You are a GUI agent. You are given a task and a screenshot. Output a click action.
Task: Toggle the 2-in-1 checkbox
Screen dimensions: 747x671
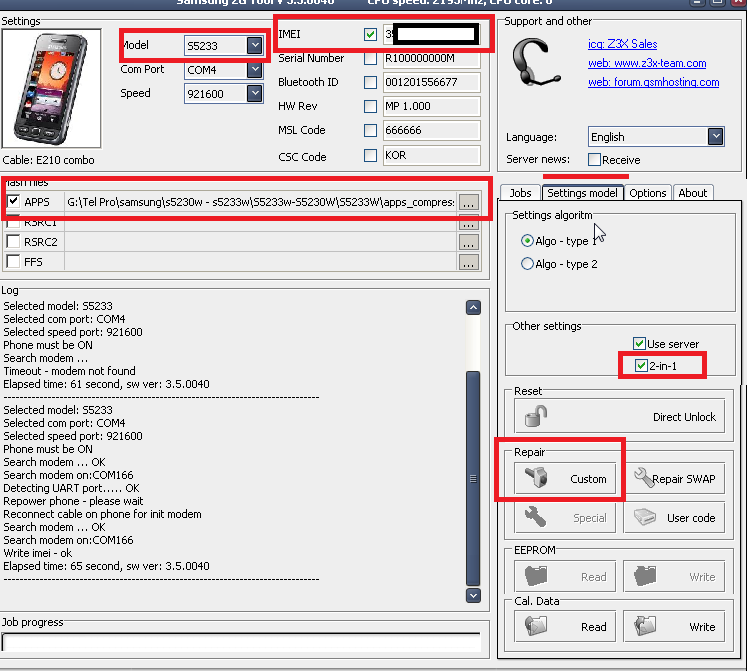[x=641, y=366]
